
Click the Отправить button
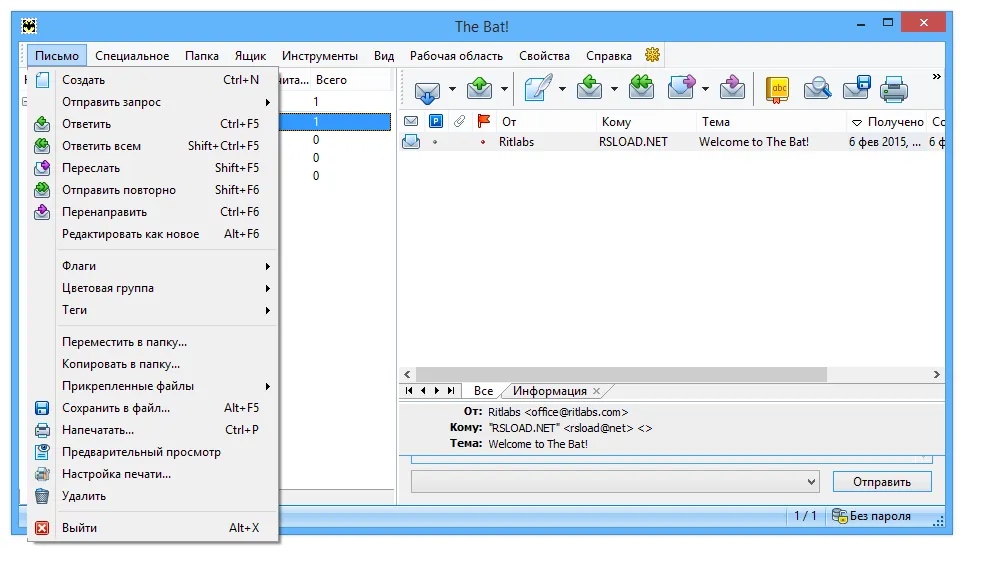882,482
